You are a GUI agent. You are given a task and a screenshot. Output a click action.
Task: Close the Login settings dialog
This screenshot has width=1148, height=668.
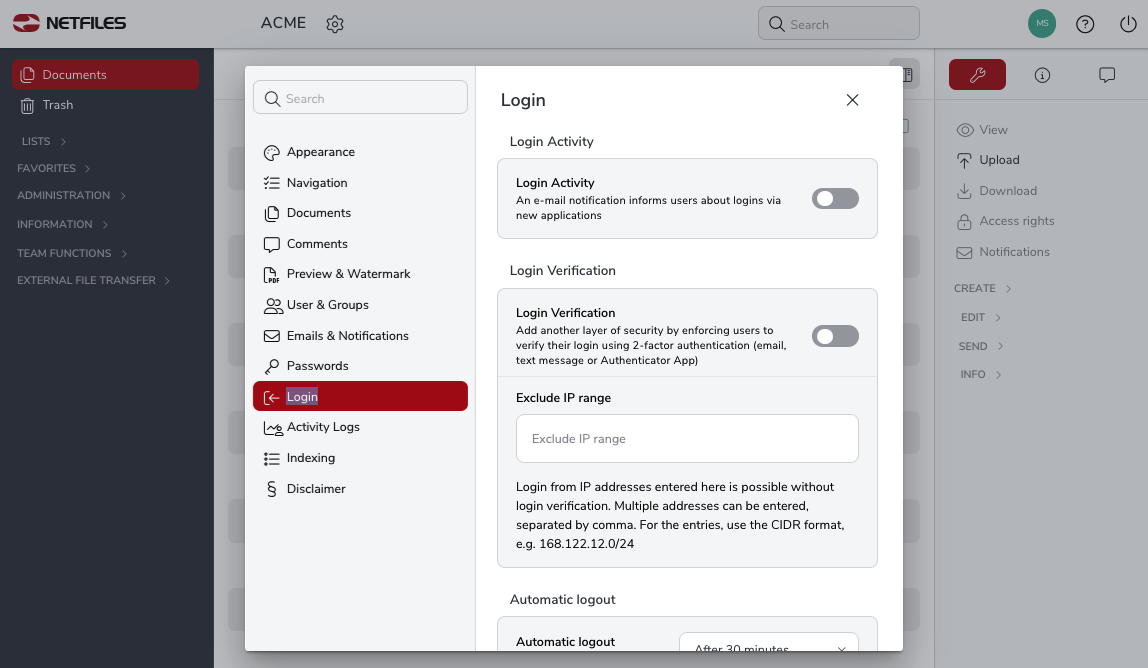pyautogui.click(x=852, y=100)
